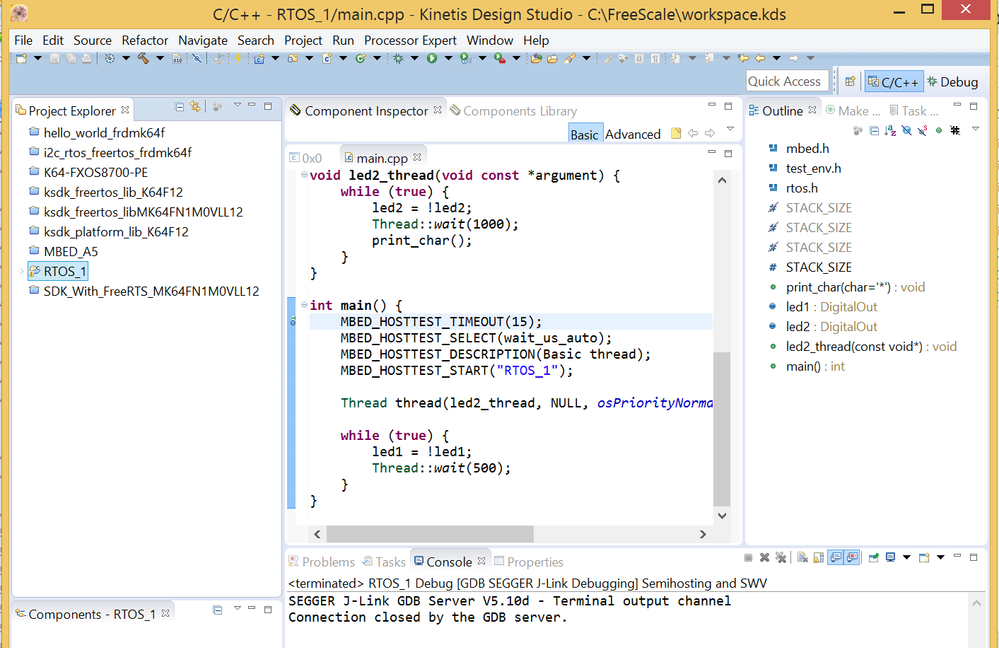Toggle Hide Static Members in Outline toolbar

click(x=922, y=131)
